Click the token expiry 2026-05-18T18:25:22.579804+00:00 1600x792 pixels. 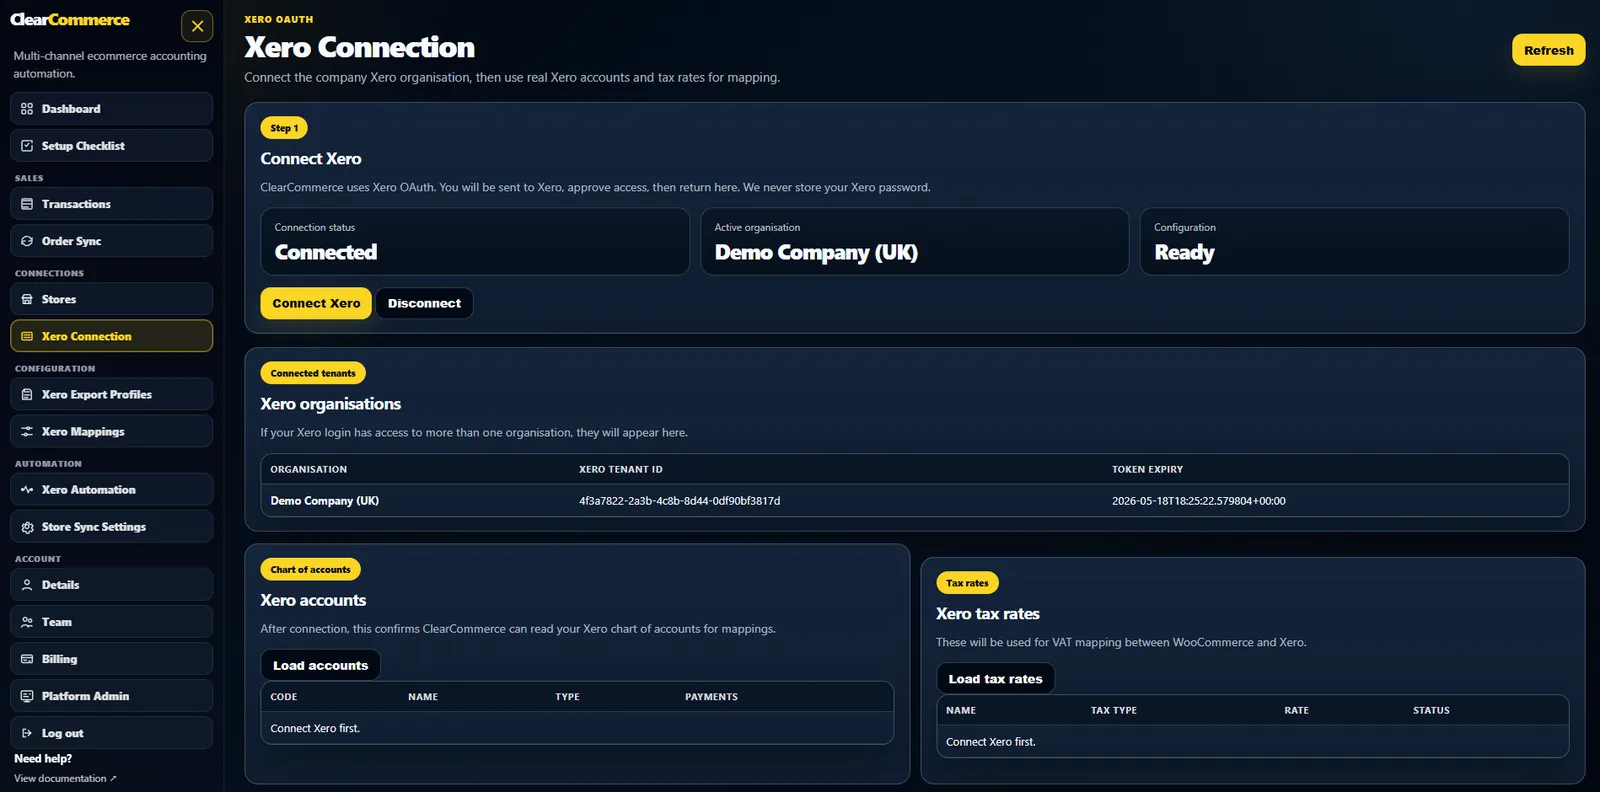[1199, 501]
